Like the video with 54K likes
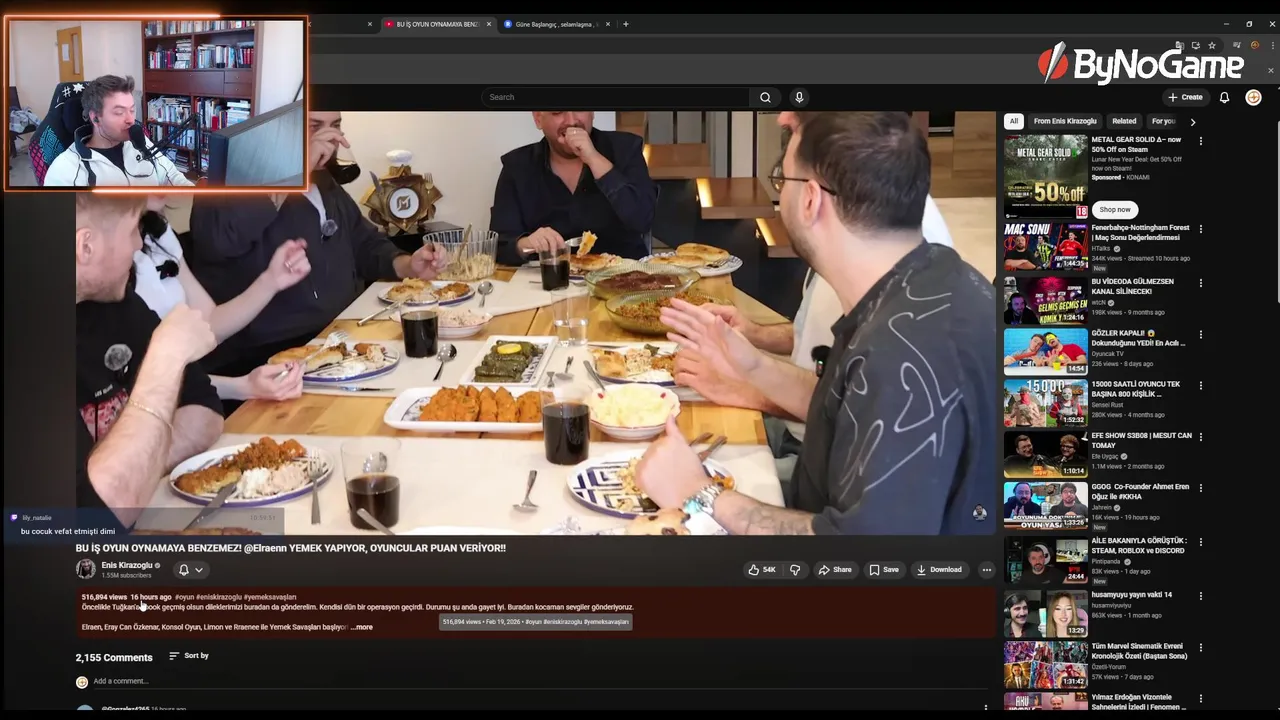Image resolution: width=1280 pixels, height=720 pixels. (762, 570)
